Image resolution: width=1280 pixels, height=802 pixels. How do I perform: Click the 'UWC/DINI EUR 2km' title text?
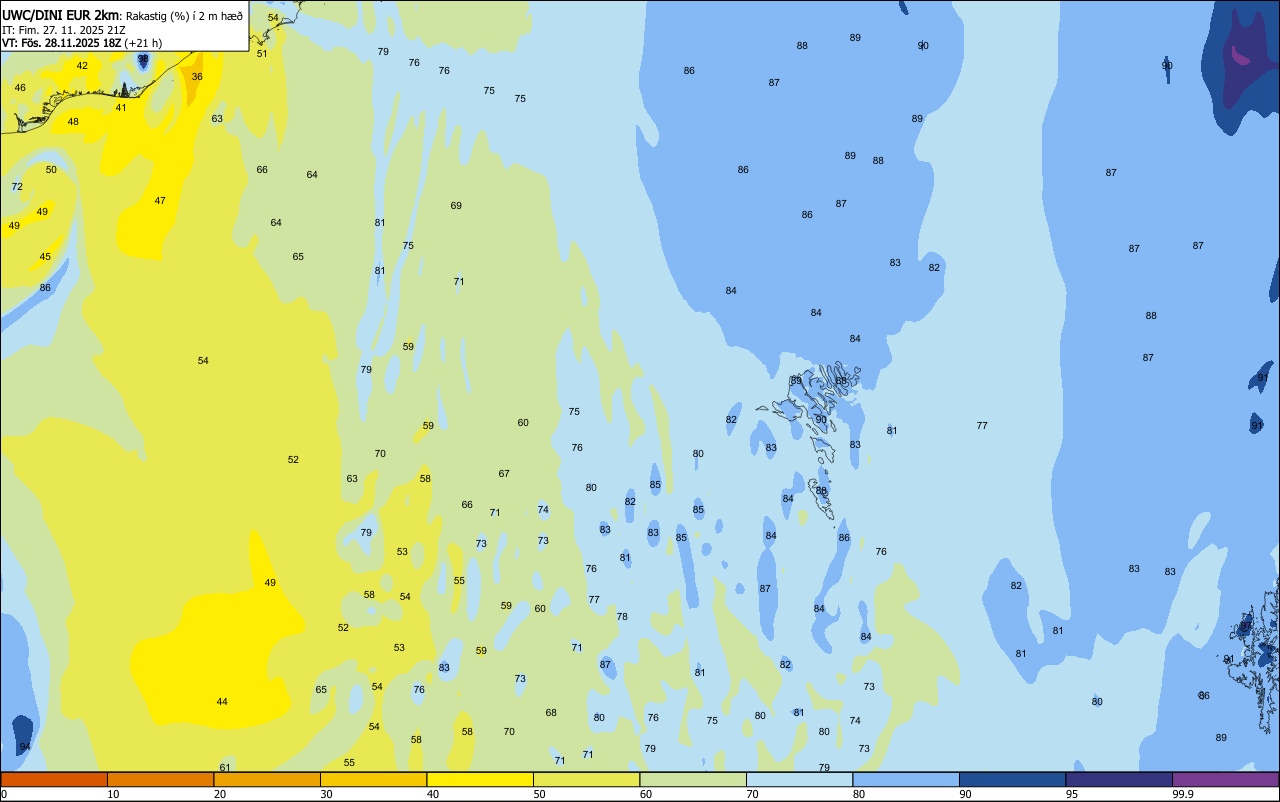[x=60, y=15]
